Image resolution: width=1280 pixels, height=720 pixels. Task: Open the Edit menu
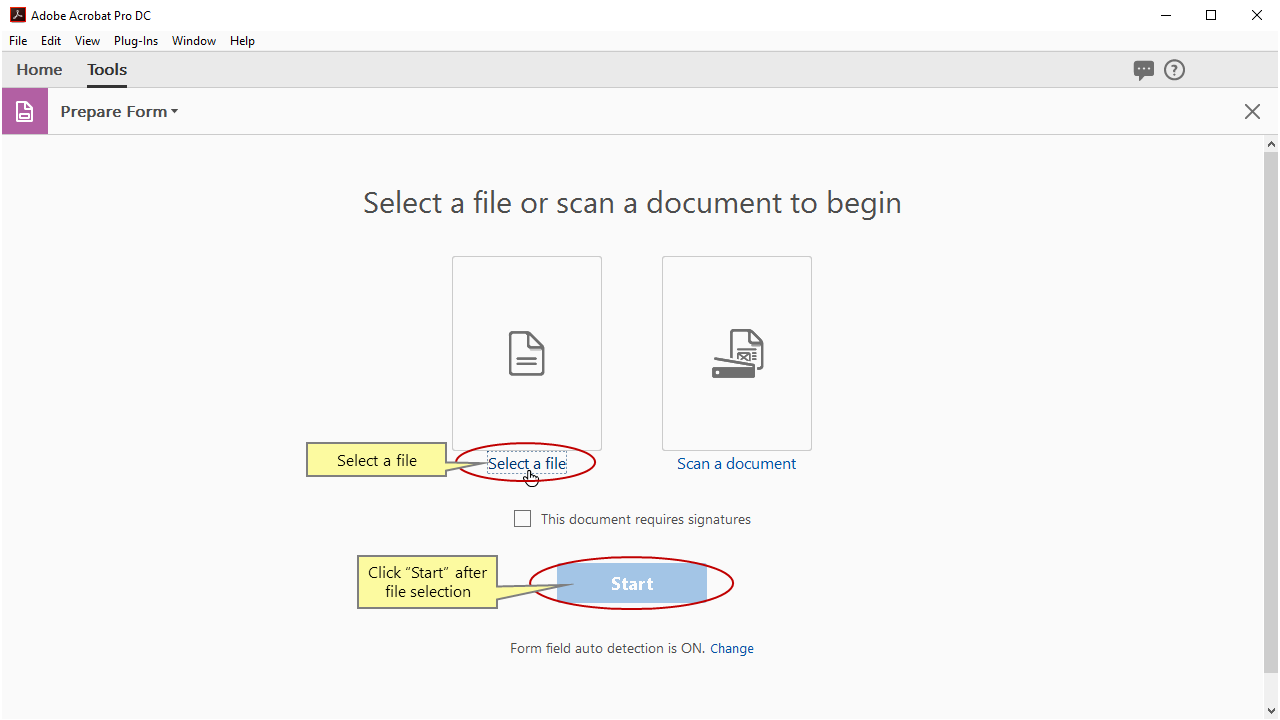pyautogui.click(x=50, y=40)
